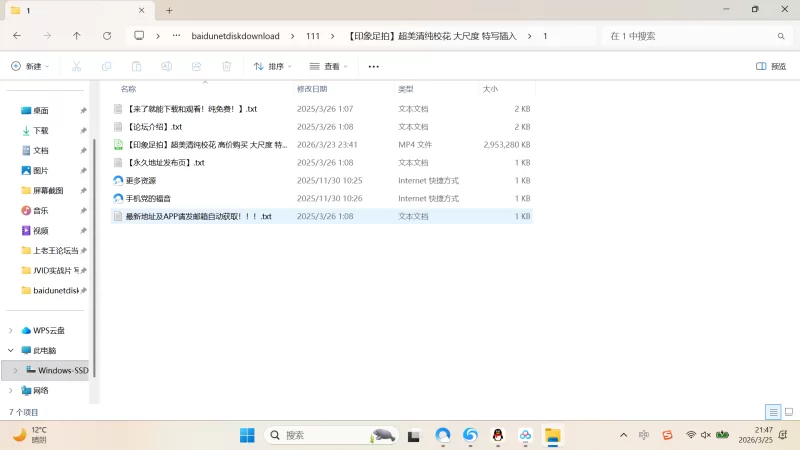The image size is (800, 450).
Task: Refresh the current folder view
Action: click(x=107, y=36)
